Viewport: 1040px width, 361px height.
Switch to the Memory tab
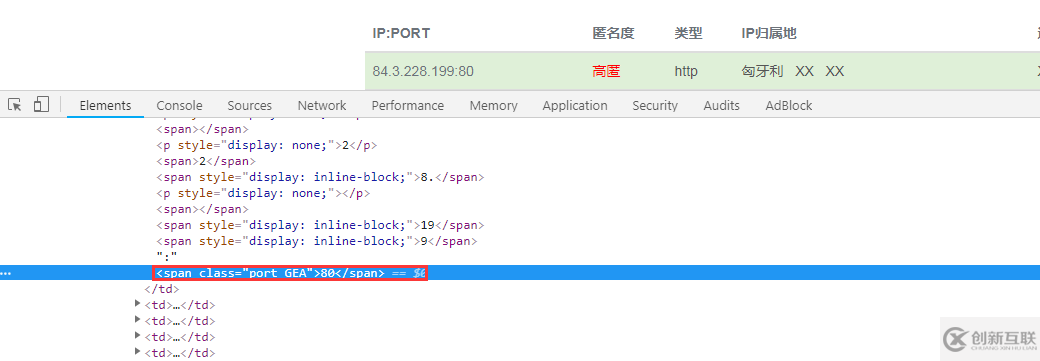[x=493, y=106]
